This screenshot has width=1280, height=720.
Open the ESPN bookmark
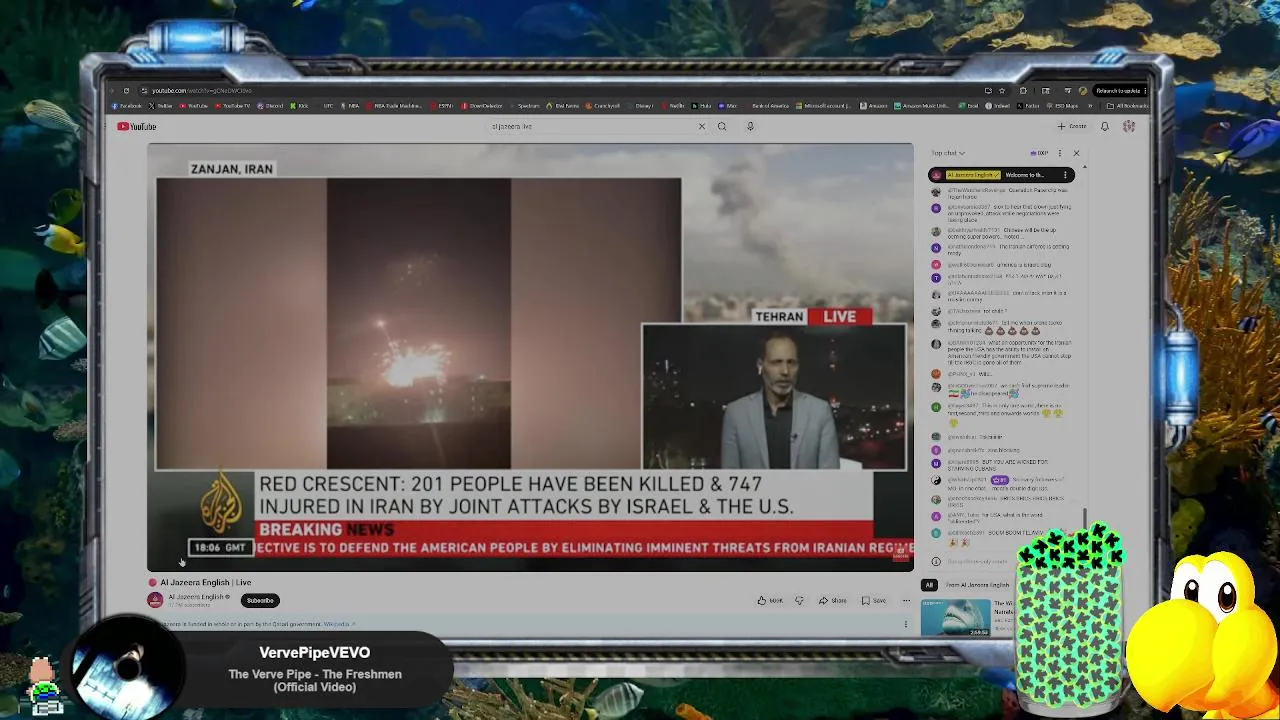pyautogui.click(x=442, y=106)
